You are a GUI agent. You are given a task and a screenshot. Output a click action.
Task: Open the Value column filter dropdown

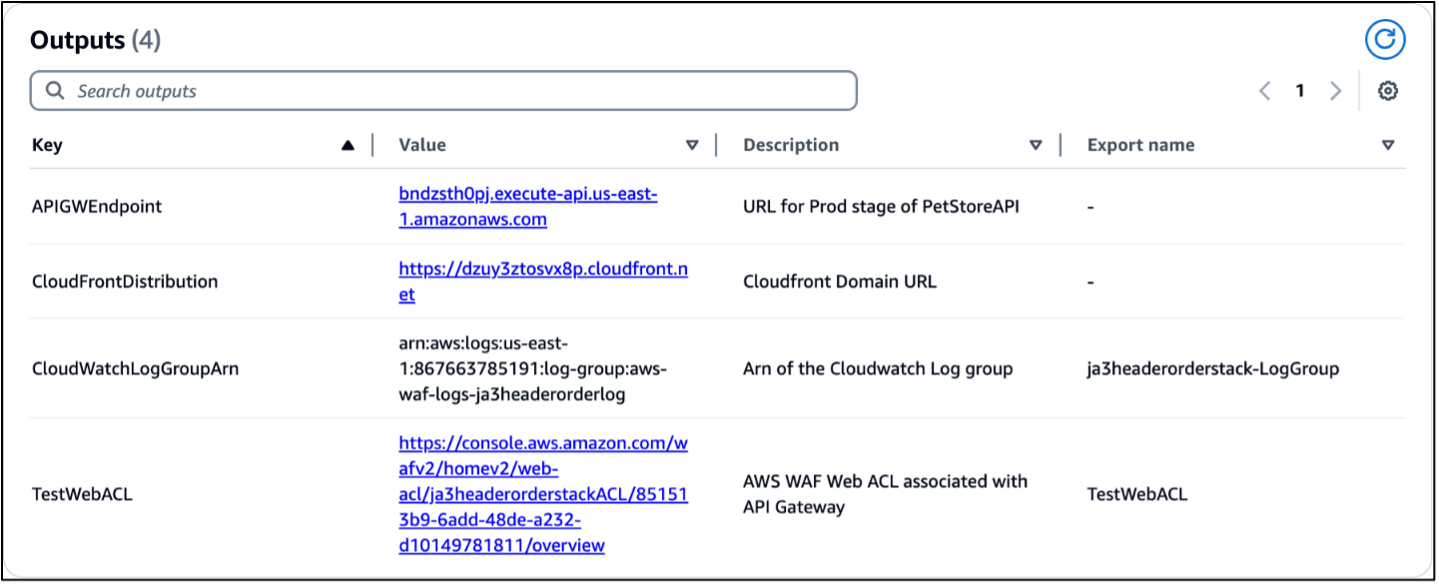(x=692, y=144)
